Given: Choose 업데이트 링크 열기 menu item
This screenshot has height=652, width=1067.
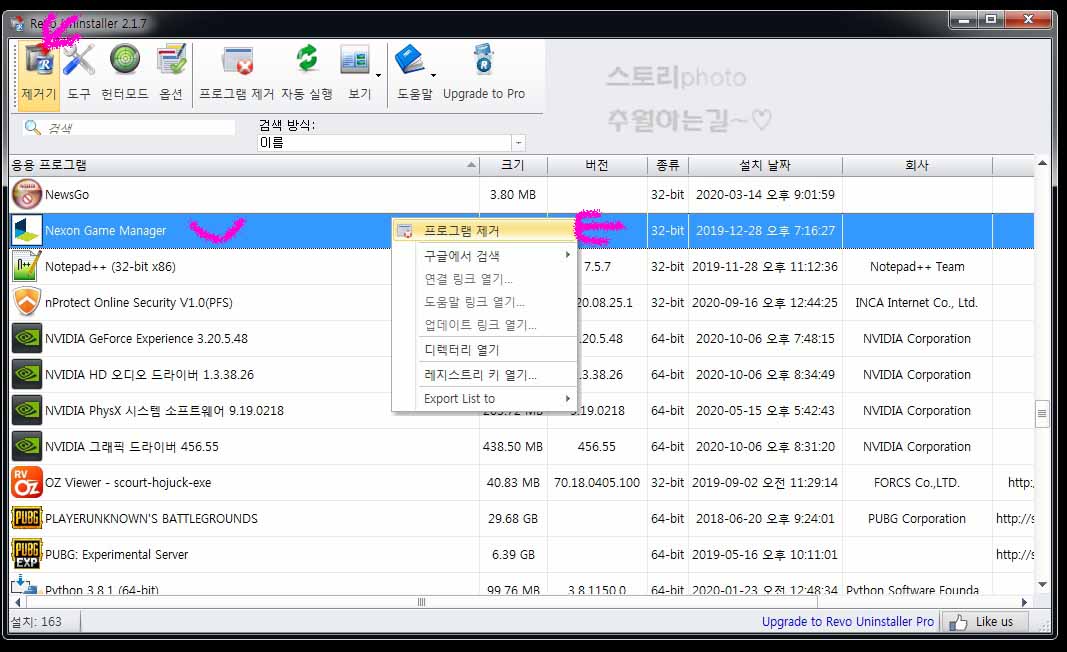Looking at the screenshot, I should [485, 325].
